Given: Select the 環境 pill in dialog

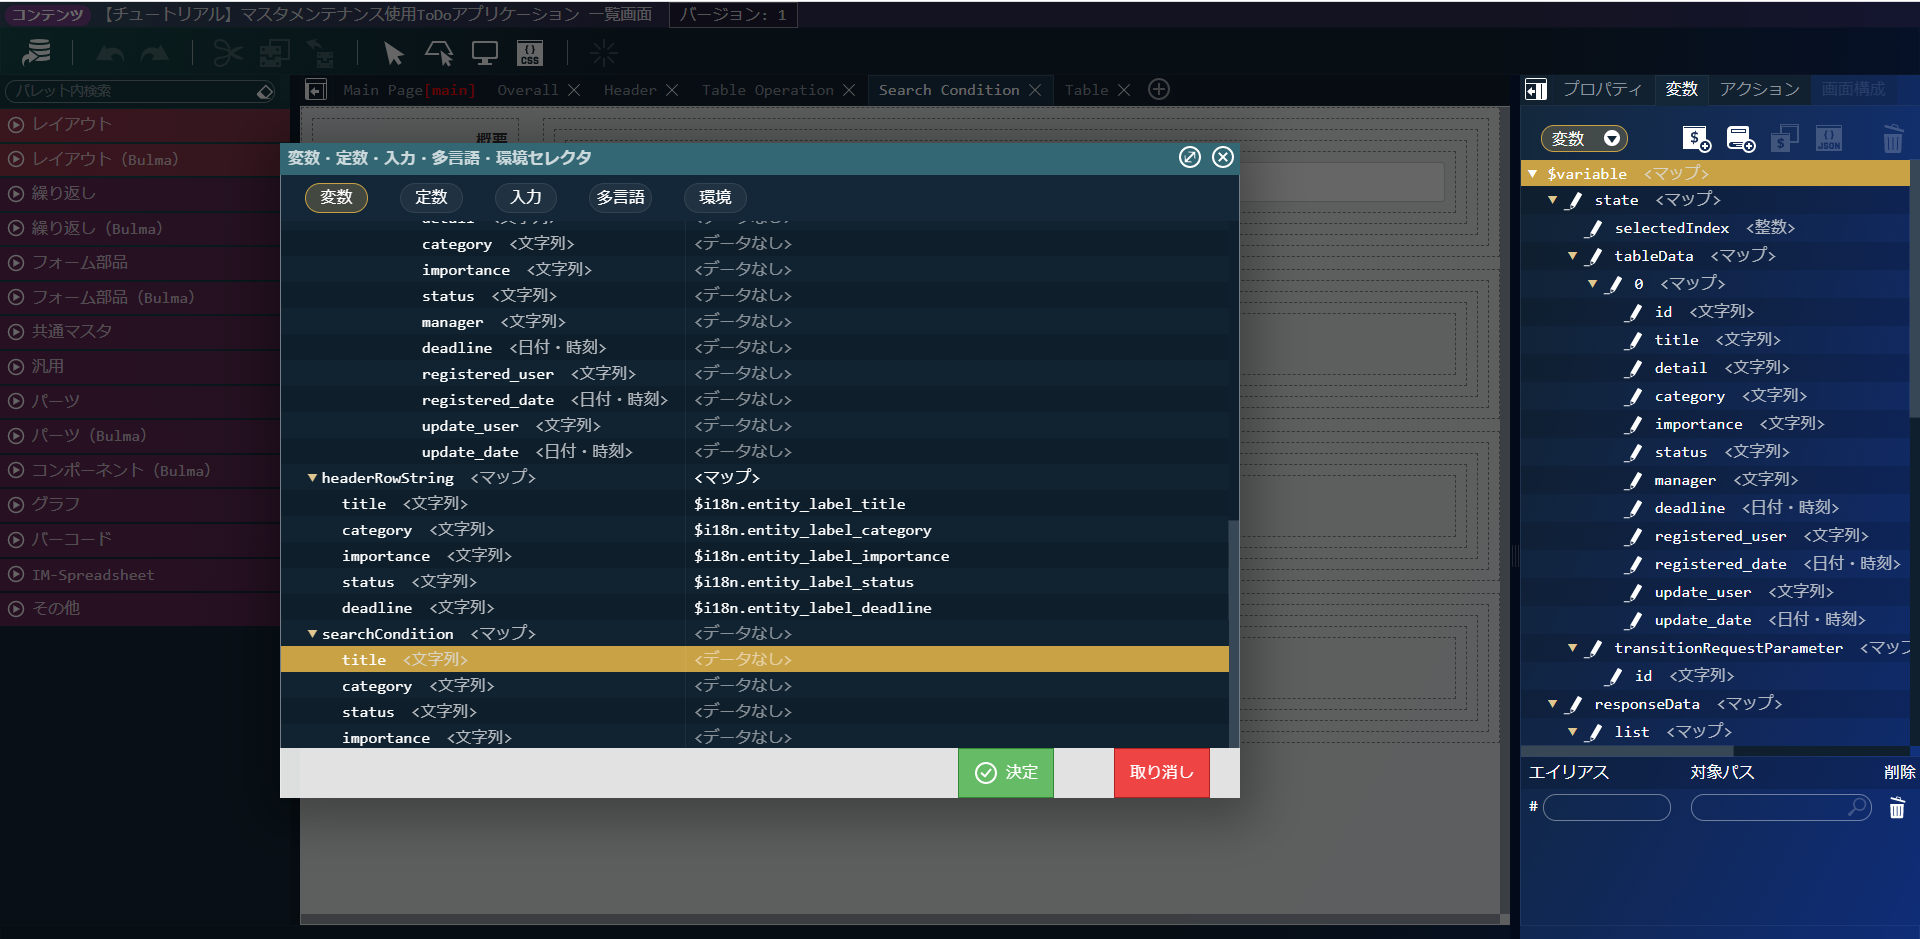Looking at the screenshot, I should point(715,197).
